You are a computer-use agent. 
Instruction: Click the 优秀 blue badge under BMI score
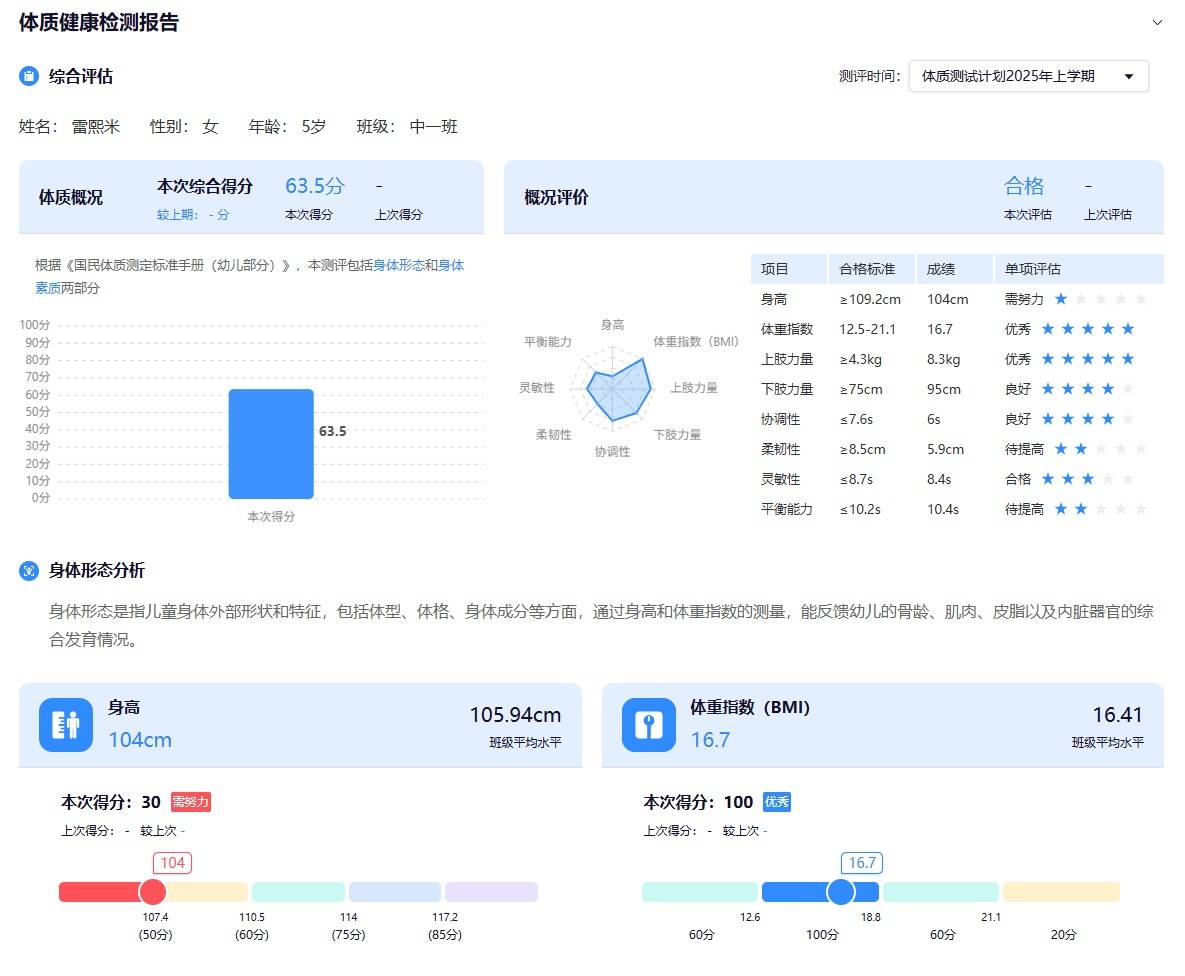click(777, 802)
